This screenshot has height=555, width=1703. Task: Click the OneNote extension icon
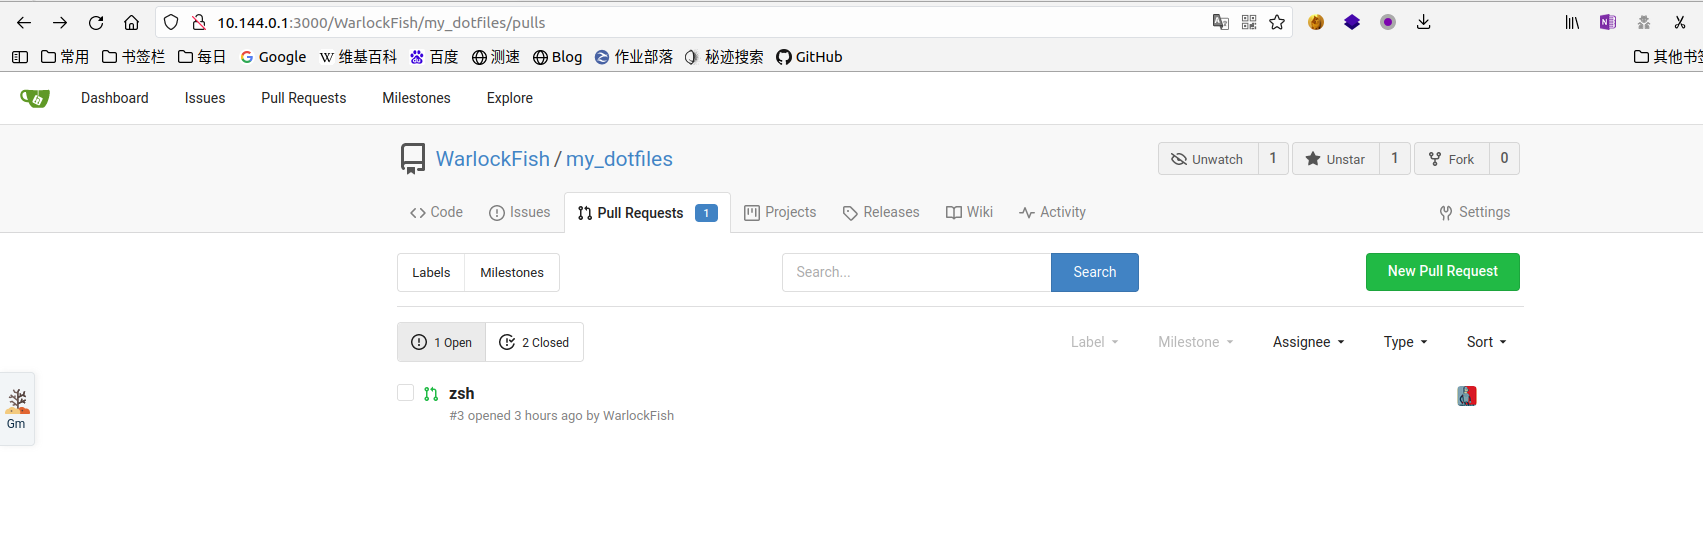point(1608,22)
